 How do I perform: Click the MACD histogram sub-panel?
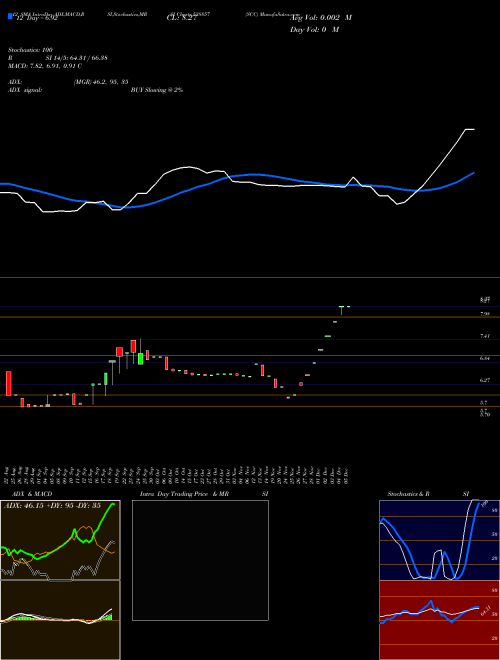[x=60, y=620]
